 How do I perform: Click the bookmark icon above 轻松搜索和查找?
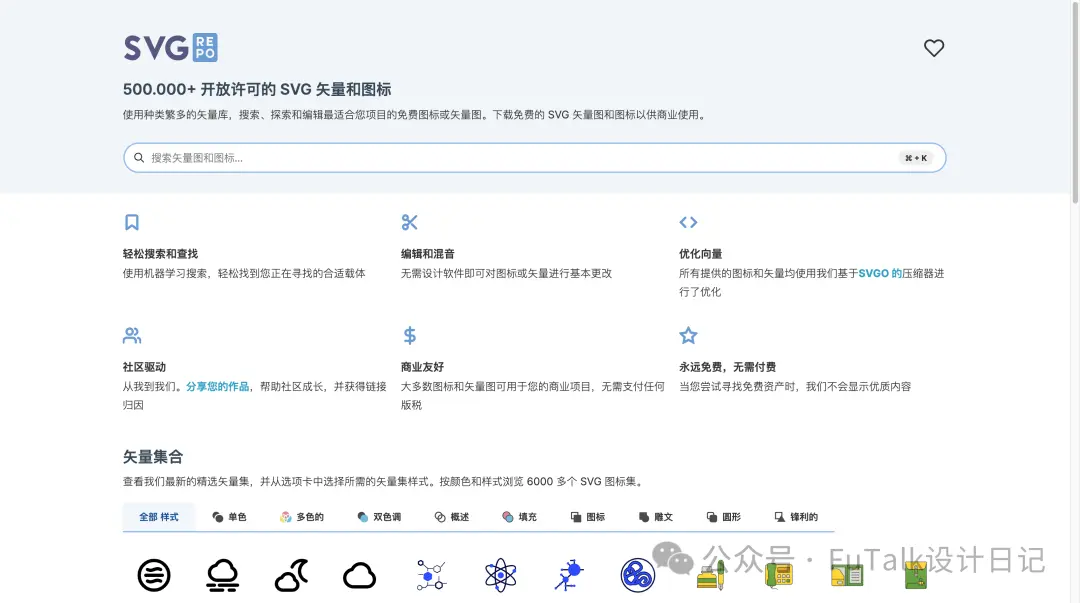(132, 222)
